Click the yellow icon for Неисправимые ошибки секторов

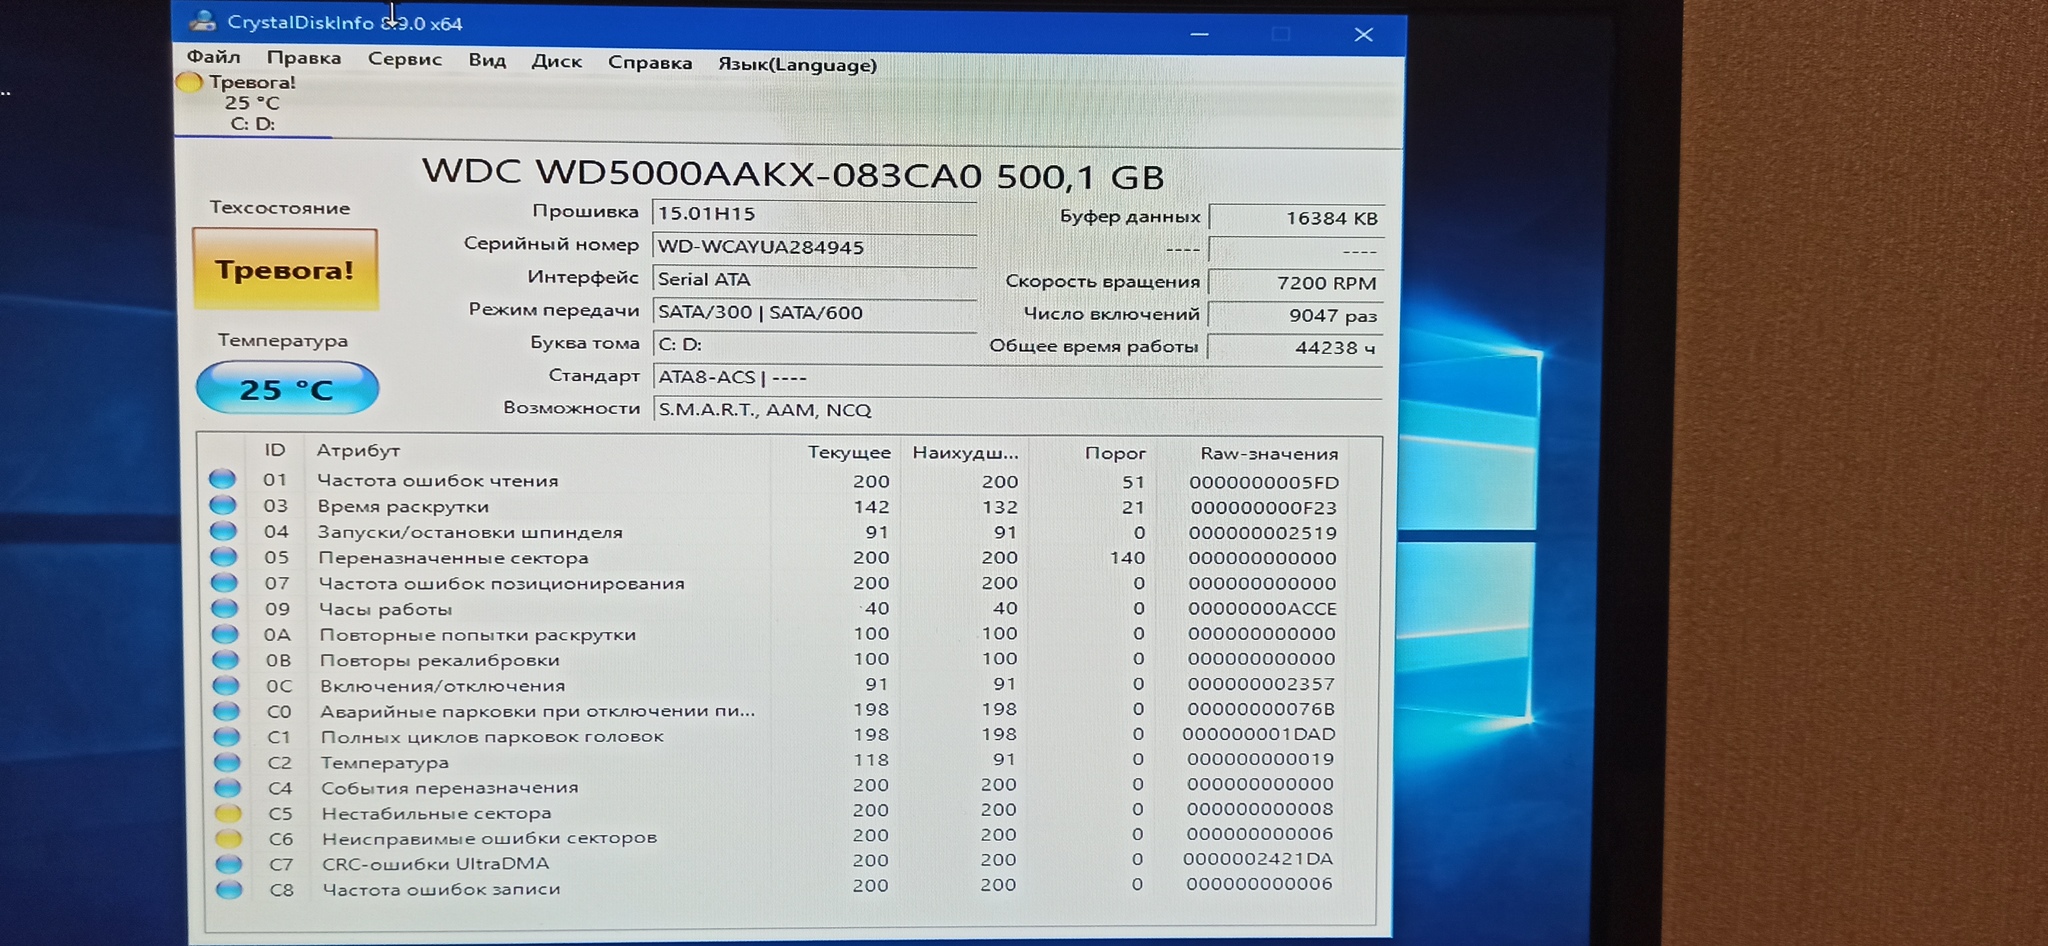pyautogui.click(x=229, y=838)
